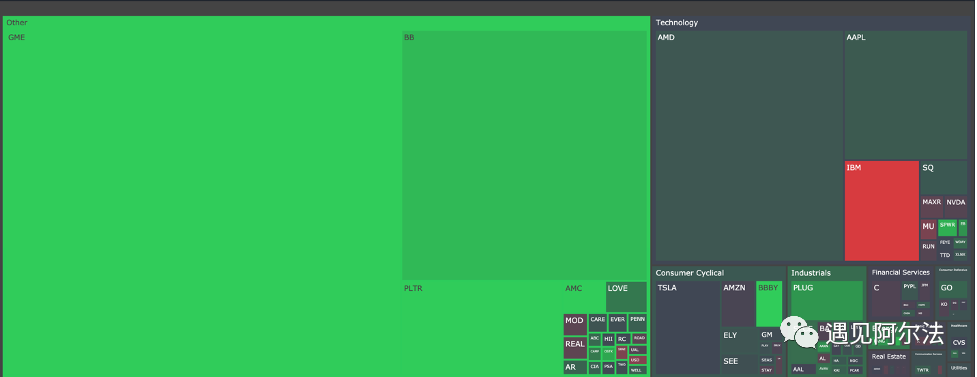The height and width of the screenshot is (377, 977).
Task: Select the LOVE stock tile
Action: [x=626, y=297]
